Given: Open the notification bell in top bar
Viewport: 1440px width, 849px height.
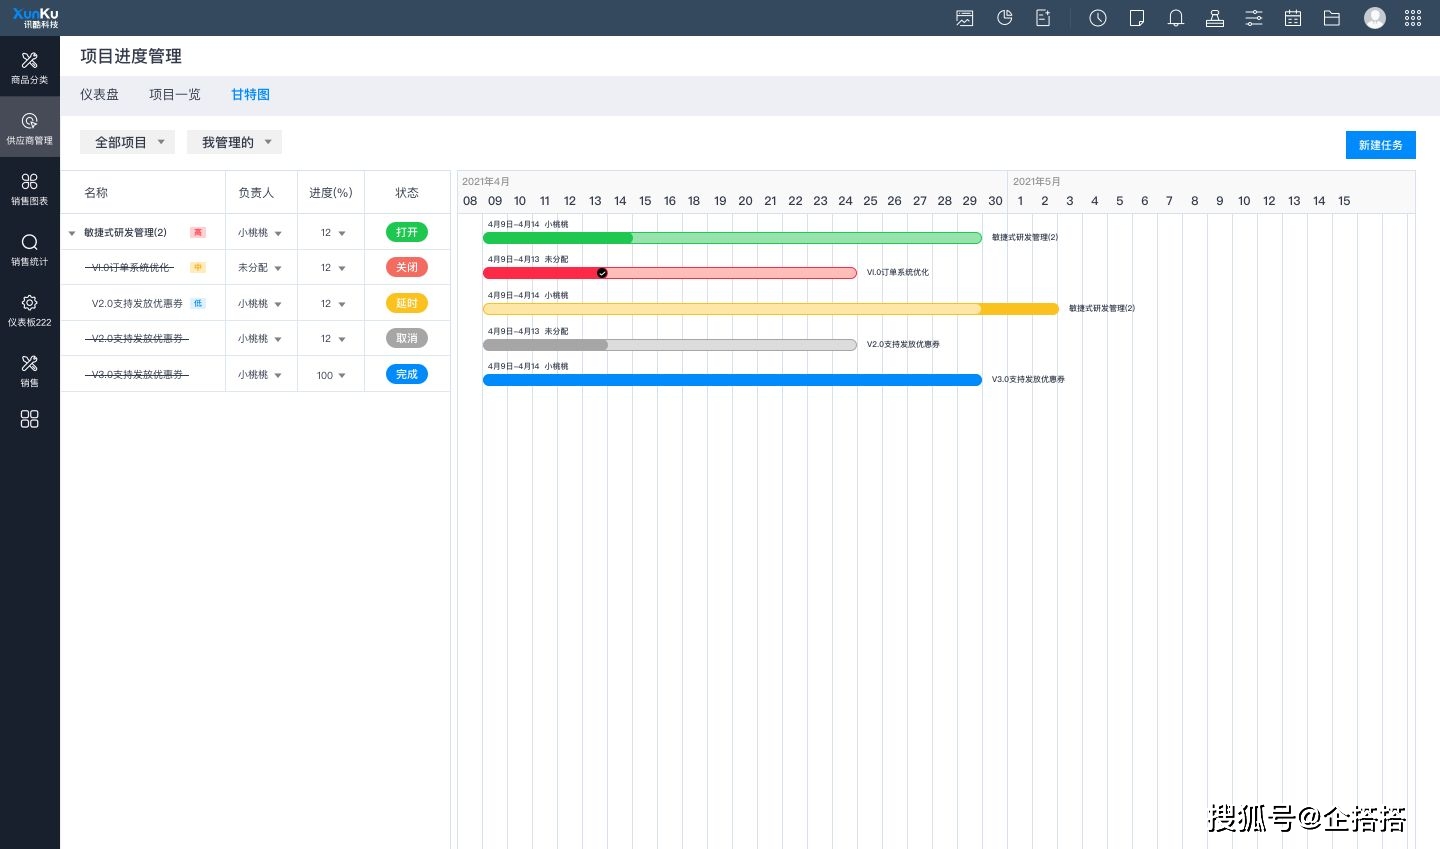Looking at the screenshot, I should coord(1176,18).
